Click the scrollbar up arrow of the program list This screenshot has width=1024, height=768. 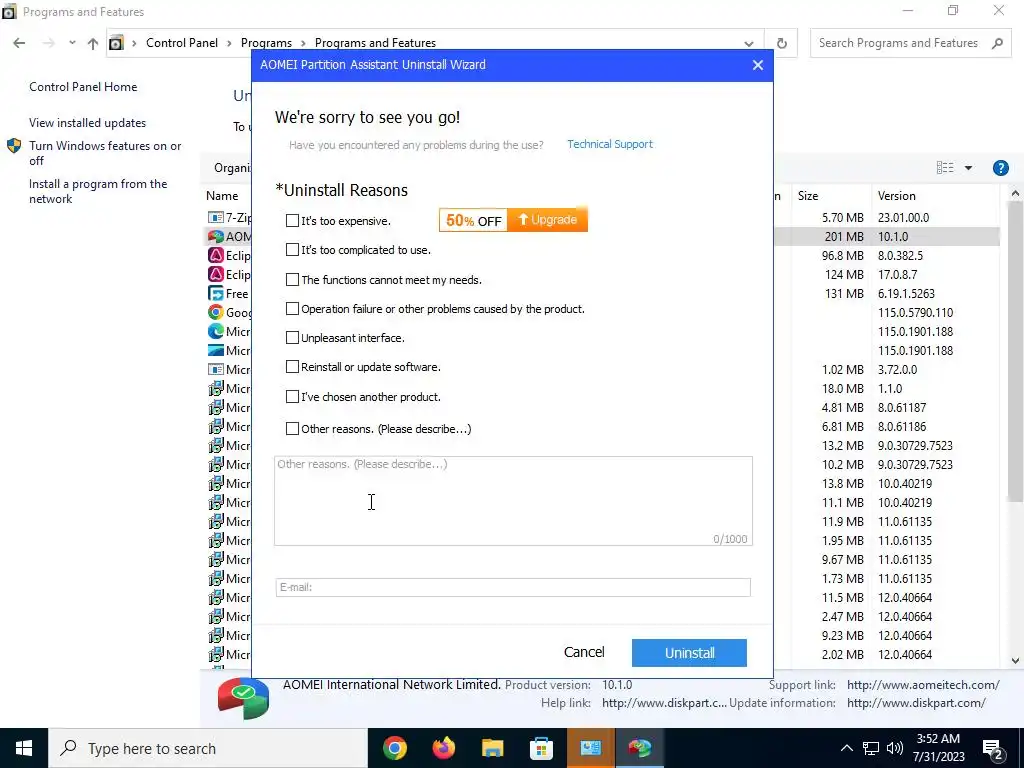tap(1015, 193)
